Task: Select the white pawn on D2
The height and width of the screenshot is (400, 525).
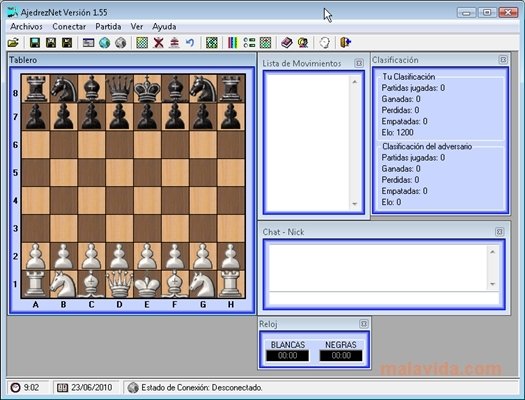Action: [x=119, y=256]
